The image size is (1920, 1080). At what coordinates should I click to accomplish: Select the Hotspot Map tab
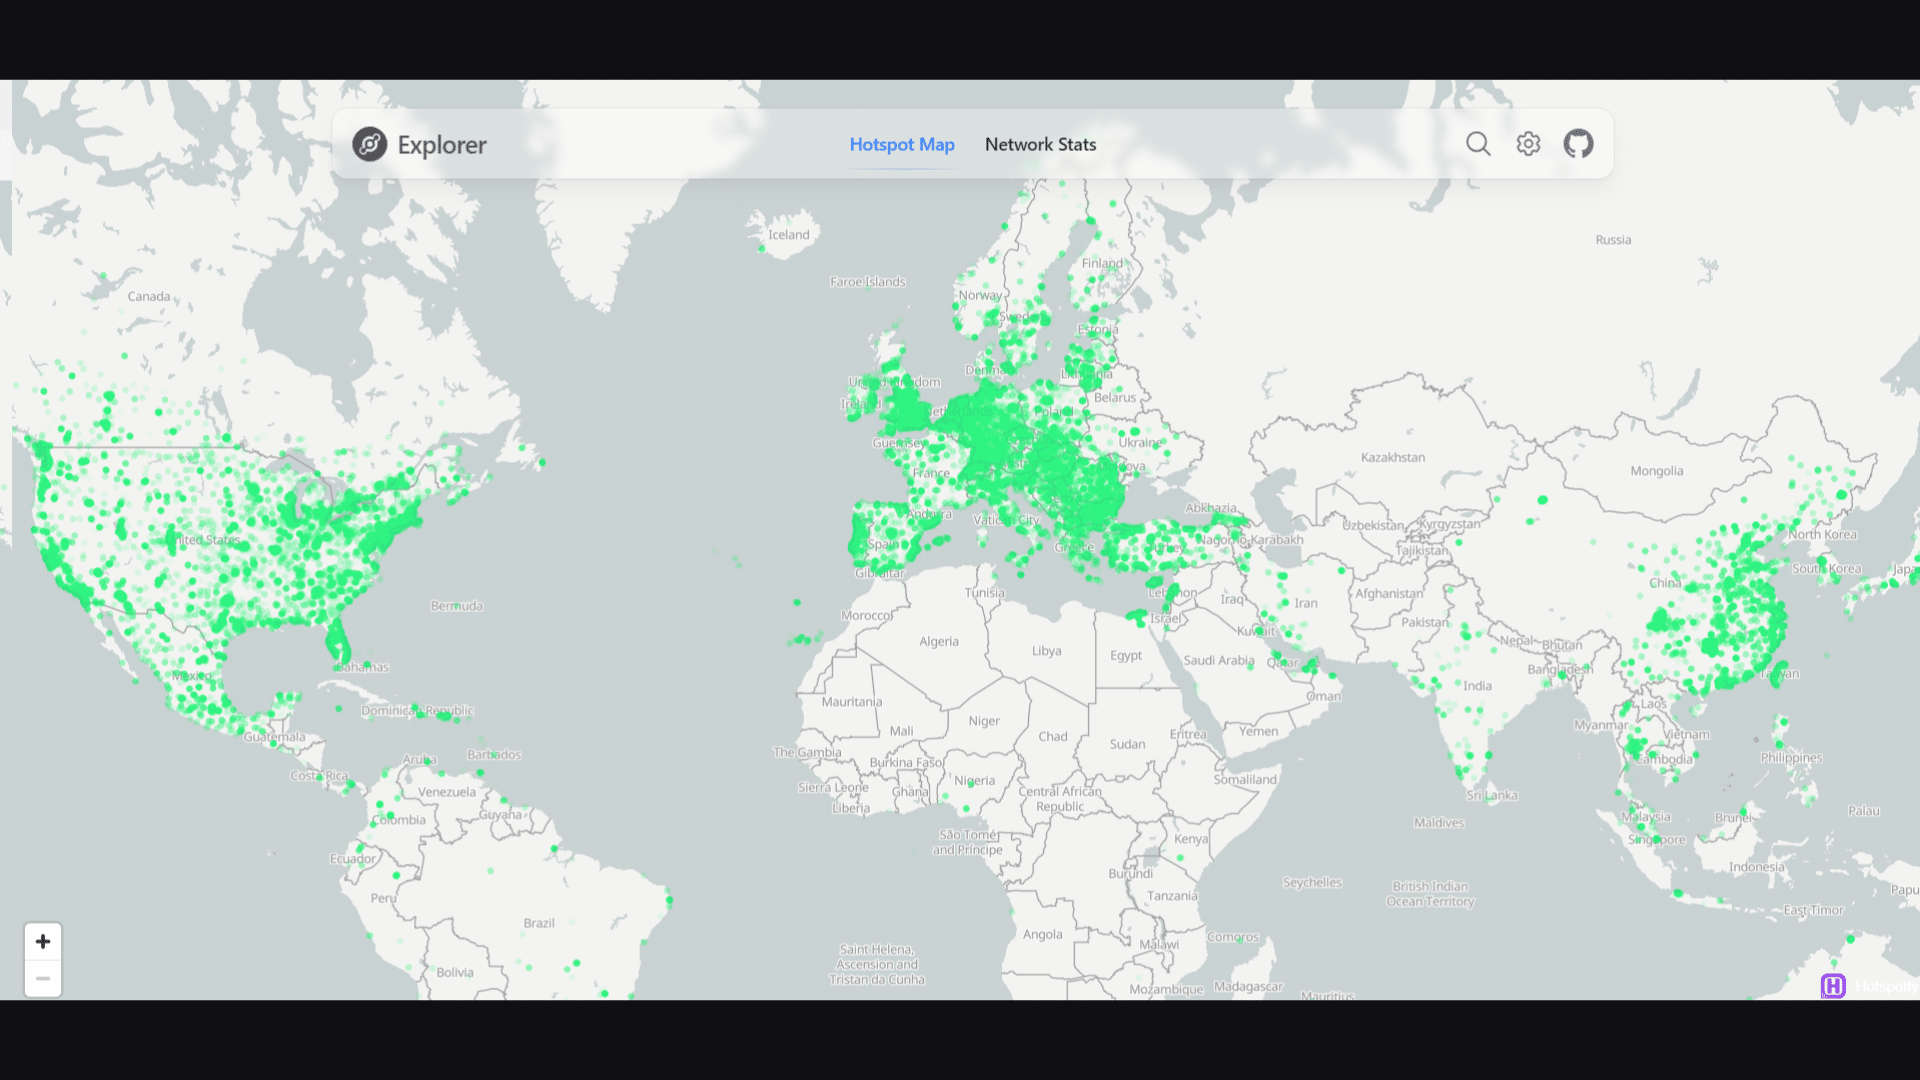click(x=901, y=144)
